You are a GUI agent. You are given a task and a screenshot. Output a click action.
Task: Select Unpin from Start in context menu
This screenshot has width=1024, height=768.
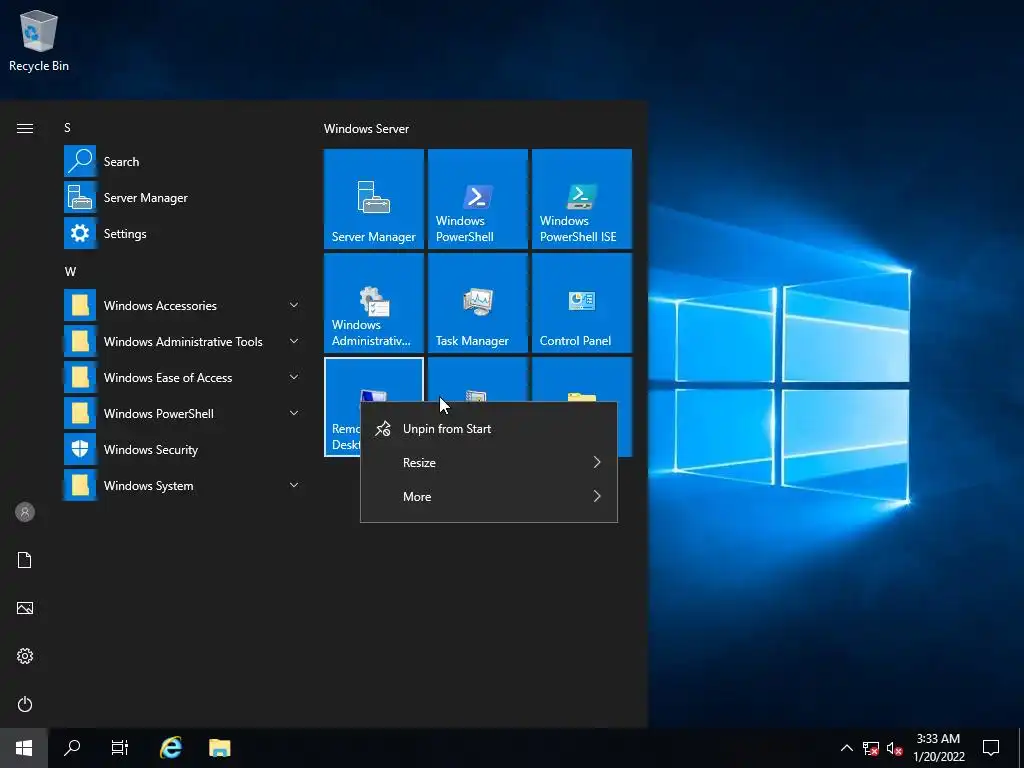(x=488, y=428)
